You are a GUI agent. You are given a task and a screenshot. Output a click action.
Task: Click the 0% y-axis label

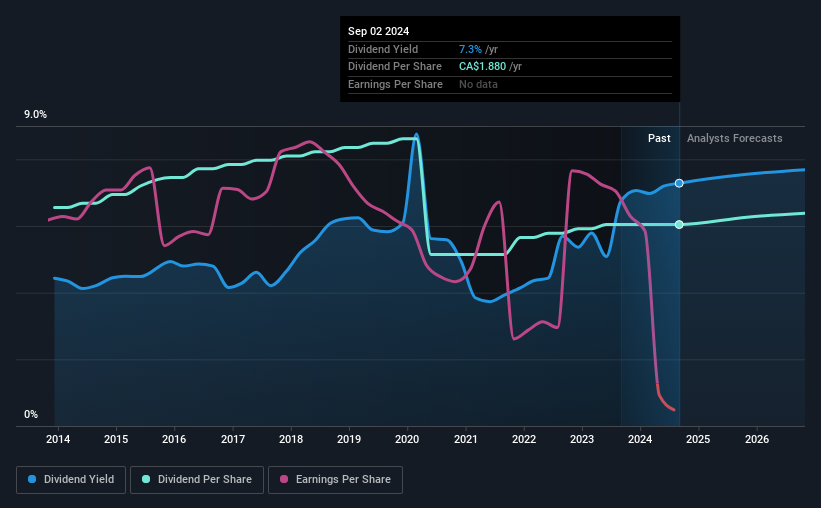point(31,414)
